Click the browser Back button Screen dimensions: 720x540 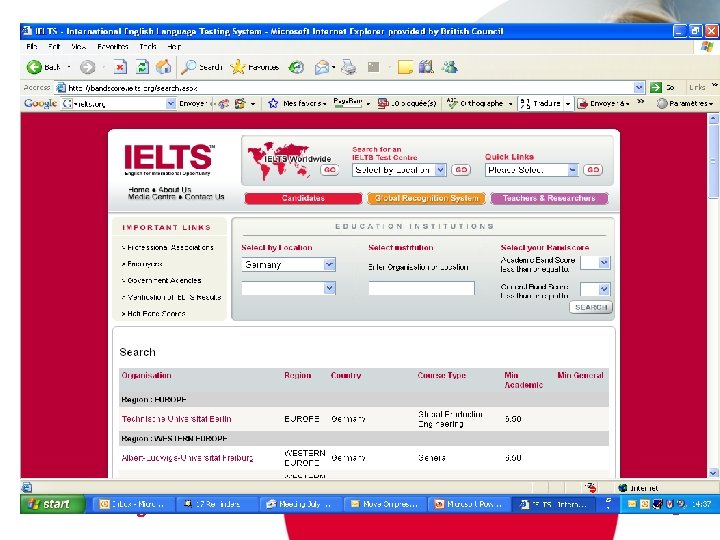point(43,67)
